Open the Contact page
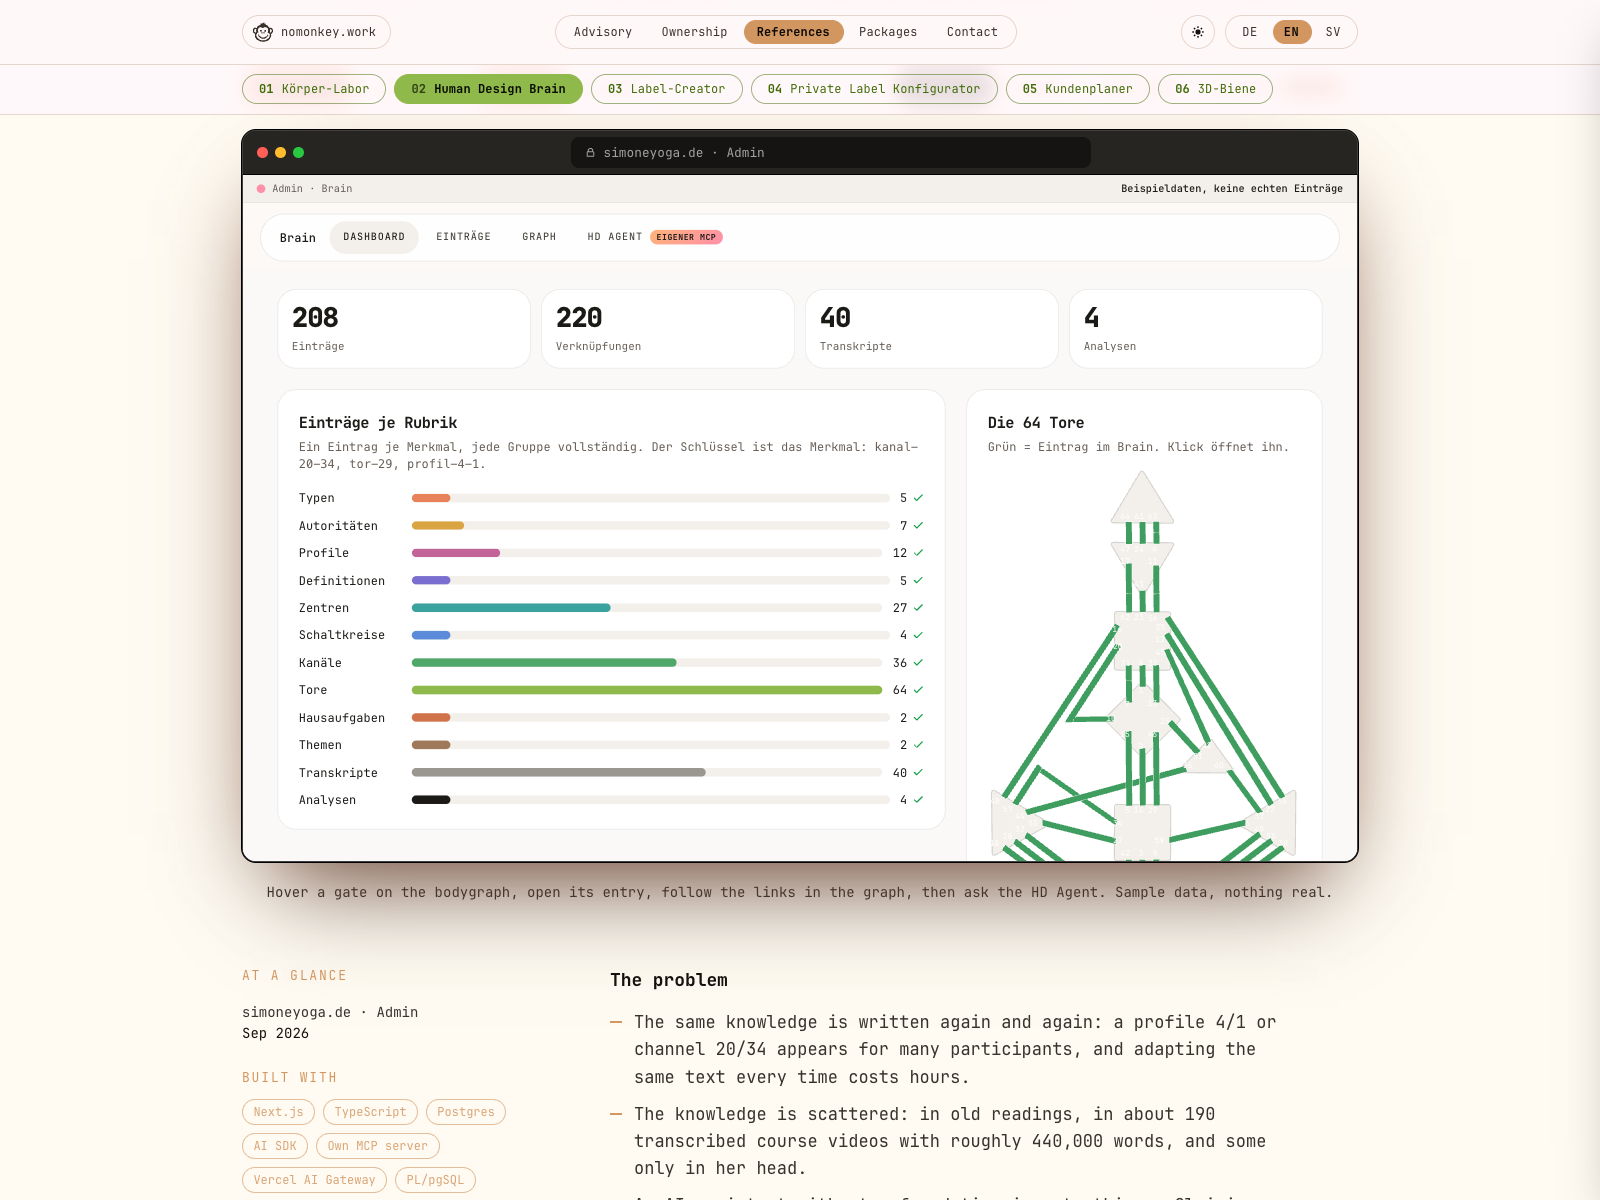 pos(972,32)
